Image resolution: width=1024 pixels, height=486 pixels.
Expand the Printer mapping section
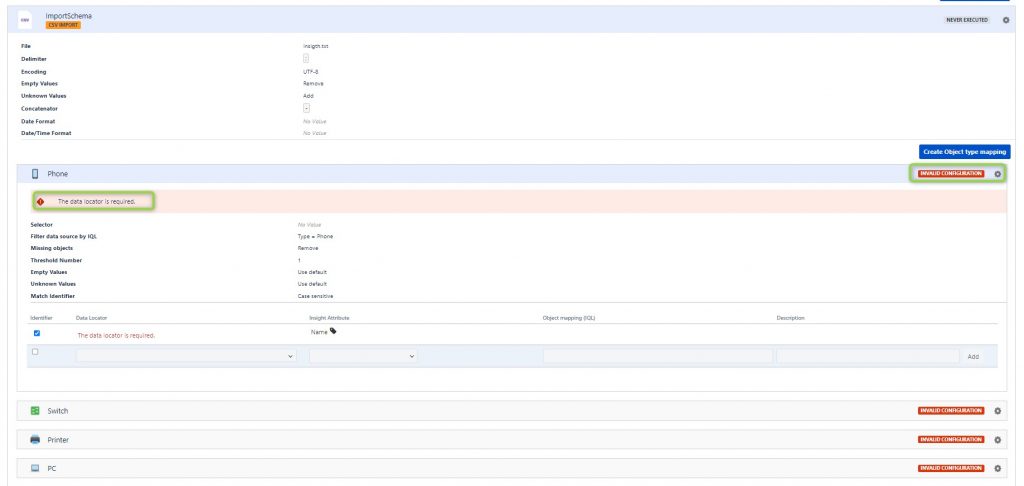coord(512,440)
